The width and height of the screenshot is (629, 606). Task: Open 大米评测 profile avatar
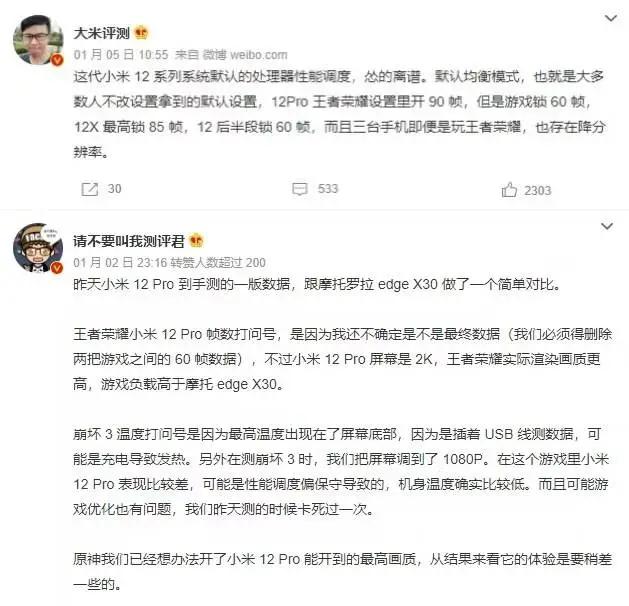click(38, 40)
